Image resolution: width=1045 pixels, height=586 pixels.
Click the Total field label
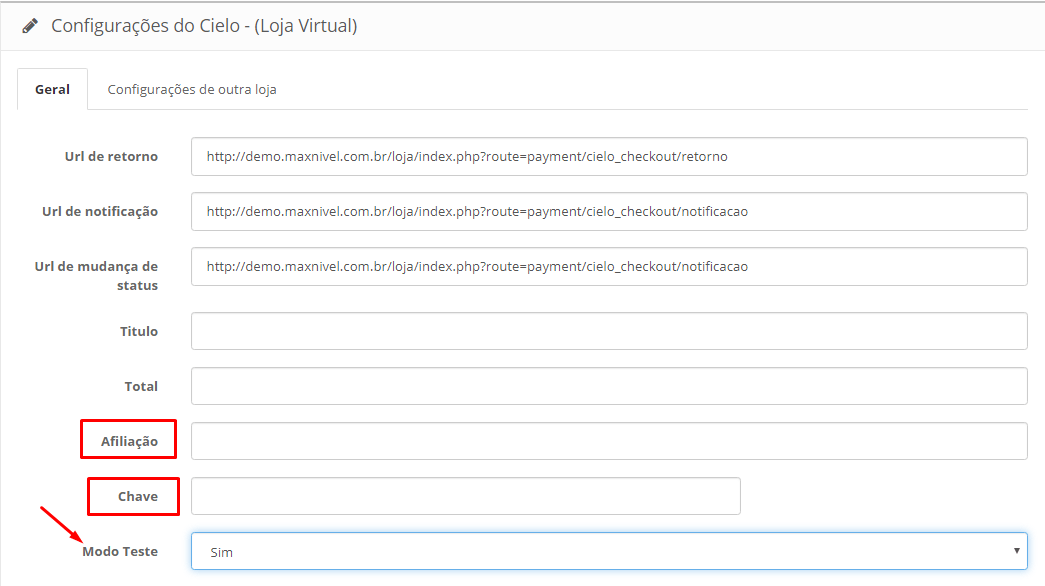141,386
